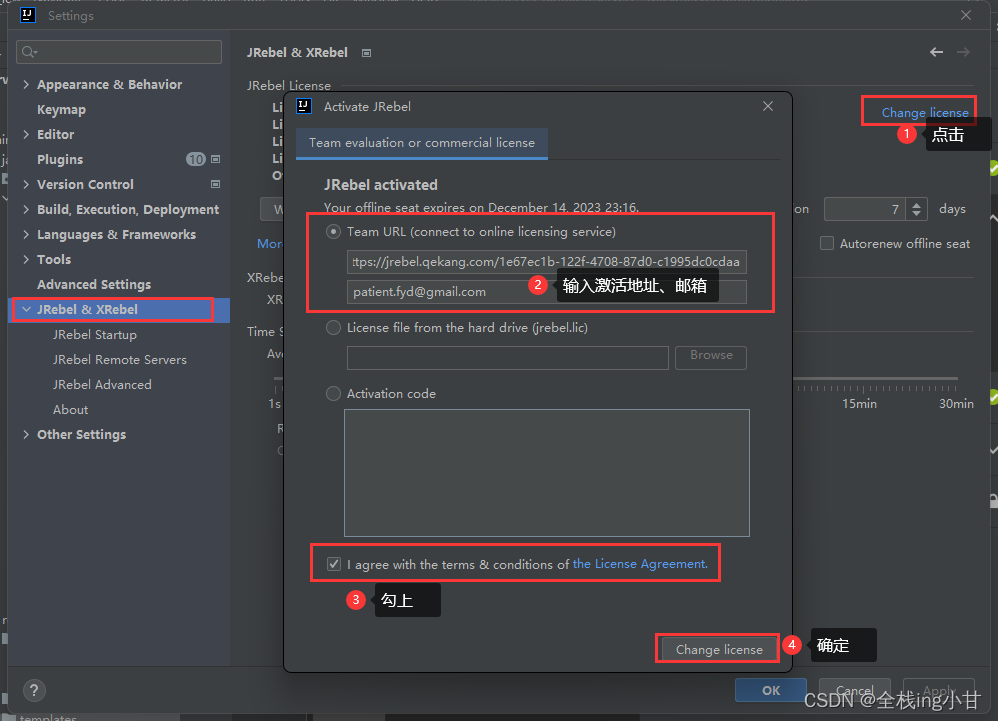
Task: Click the forward arrow in Settings header
Action: tap(963, 52)
